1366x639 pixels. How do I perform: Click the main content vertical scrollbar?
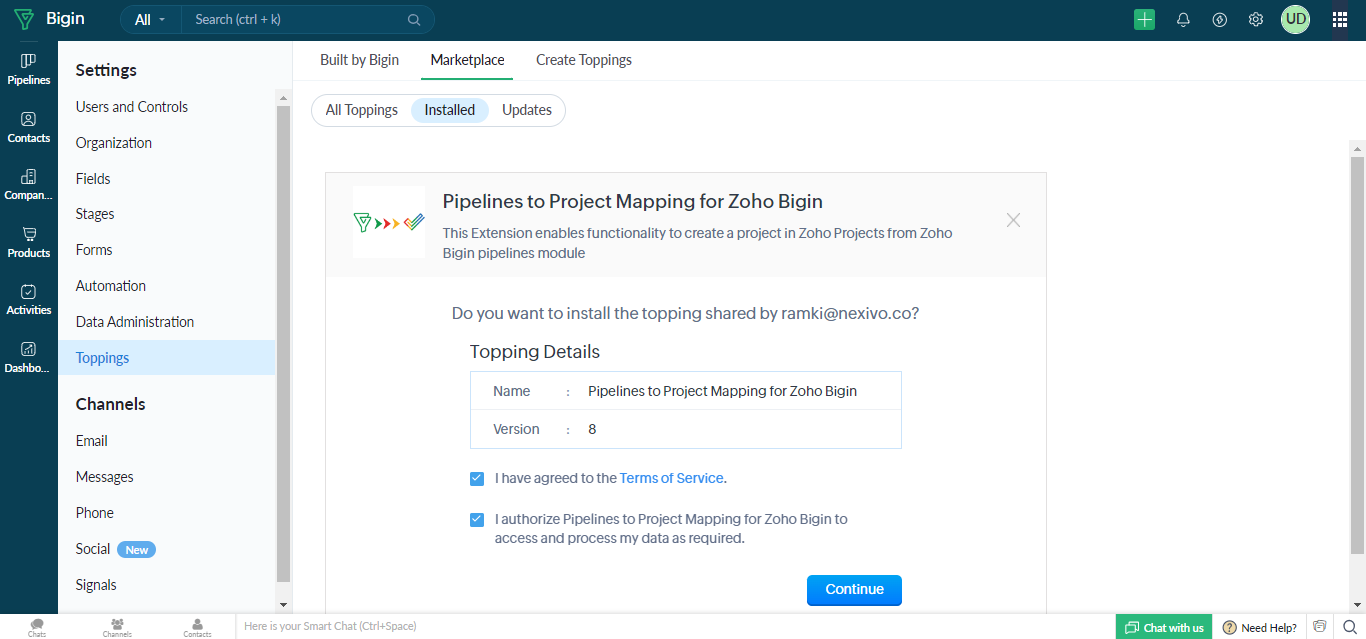[x=1357, y=355]
